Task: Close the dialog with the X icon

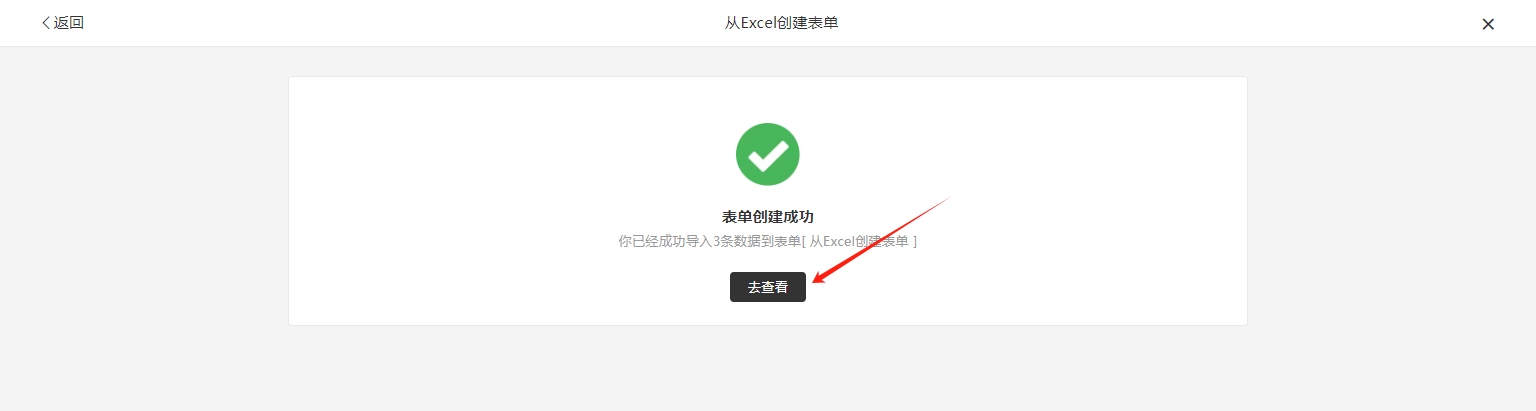Action: pyautogui.click(x=1488, y=24)
